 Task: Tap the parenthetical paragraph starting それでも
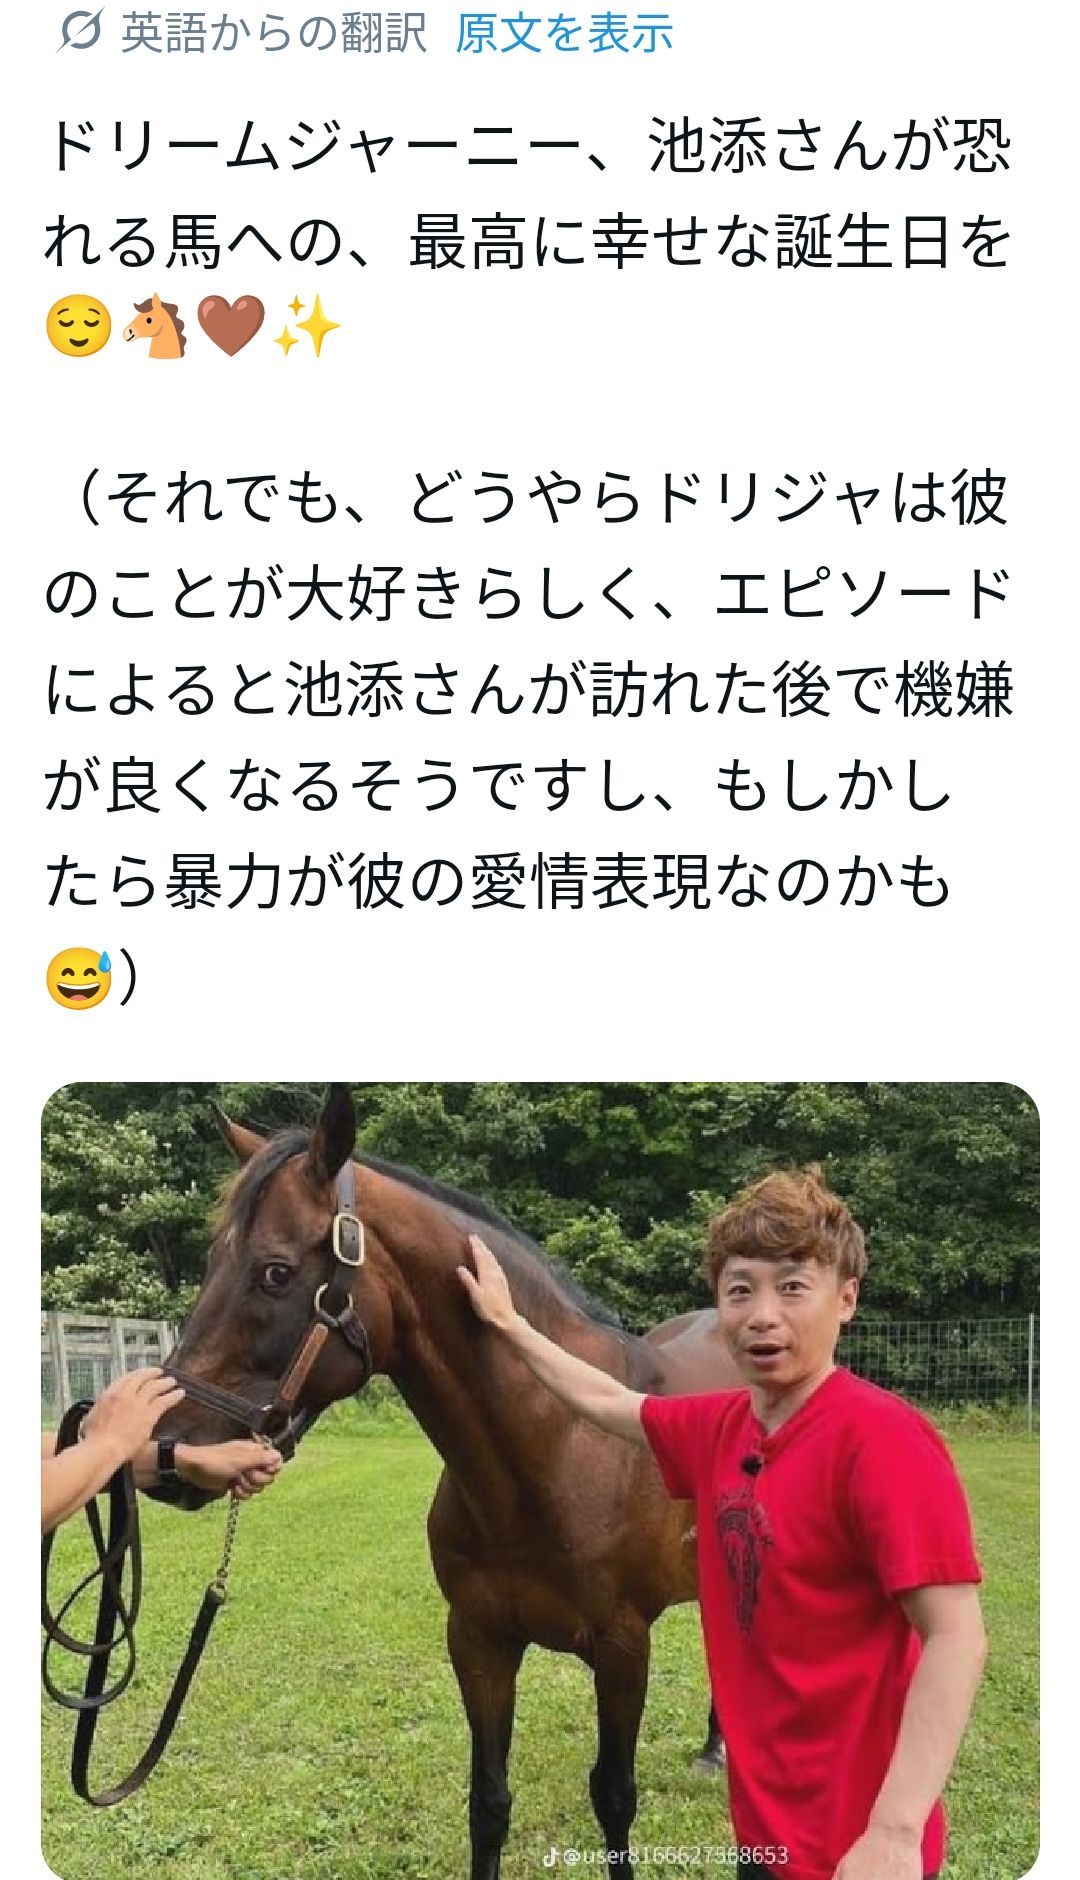[x=528, y=690]
